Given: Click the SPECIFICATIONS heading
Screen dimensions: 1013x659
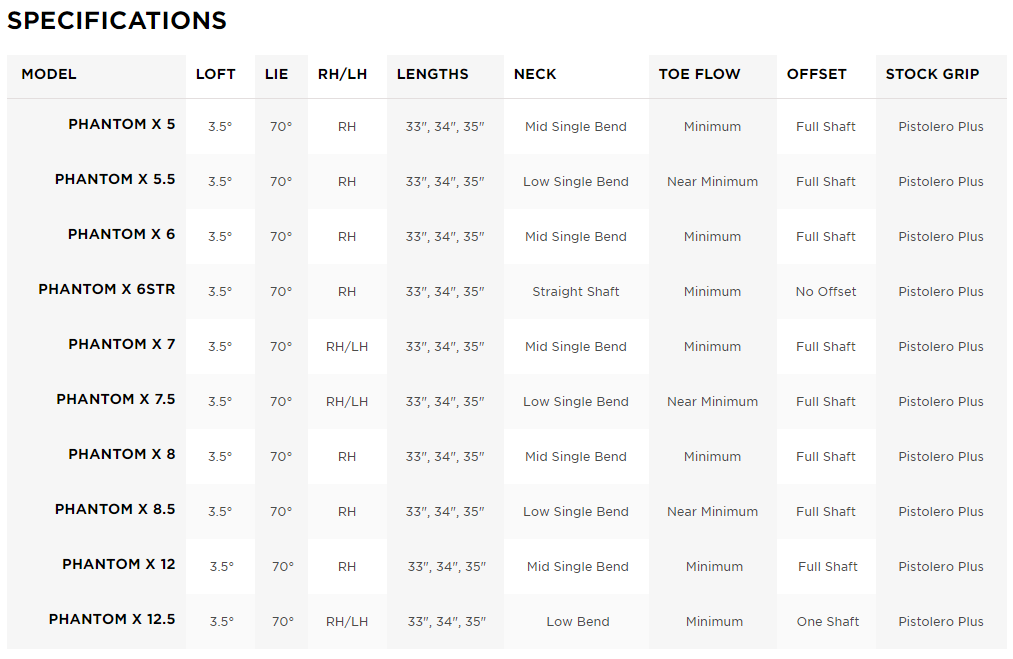Looking at the screenshot, I should pyautogui.click(x=117, y=21).
